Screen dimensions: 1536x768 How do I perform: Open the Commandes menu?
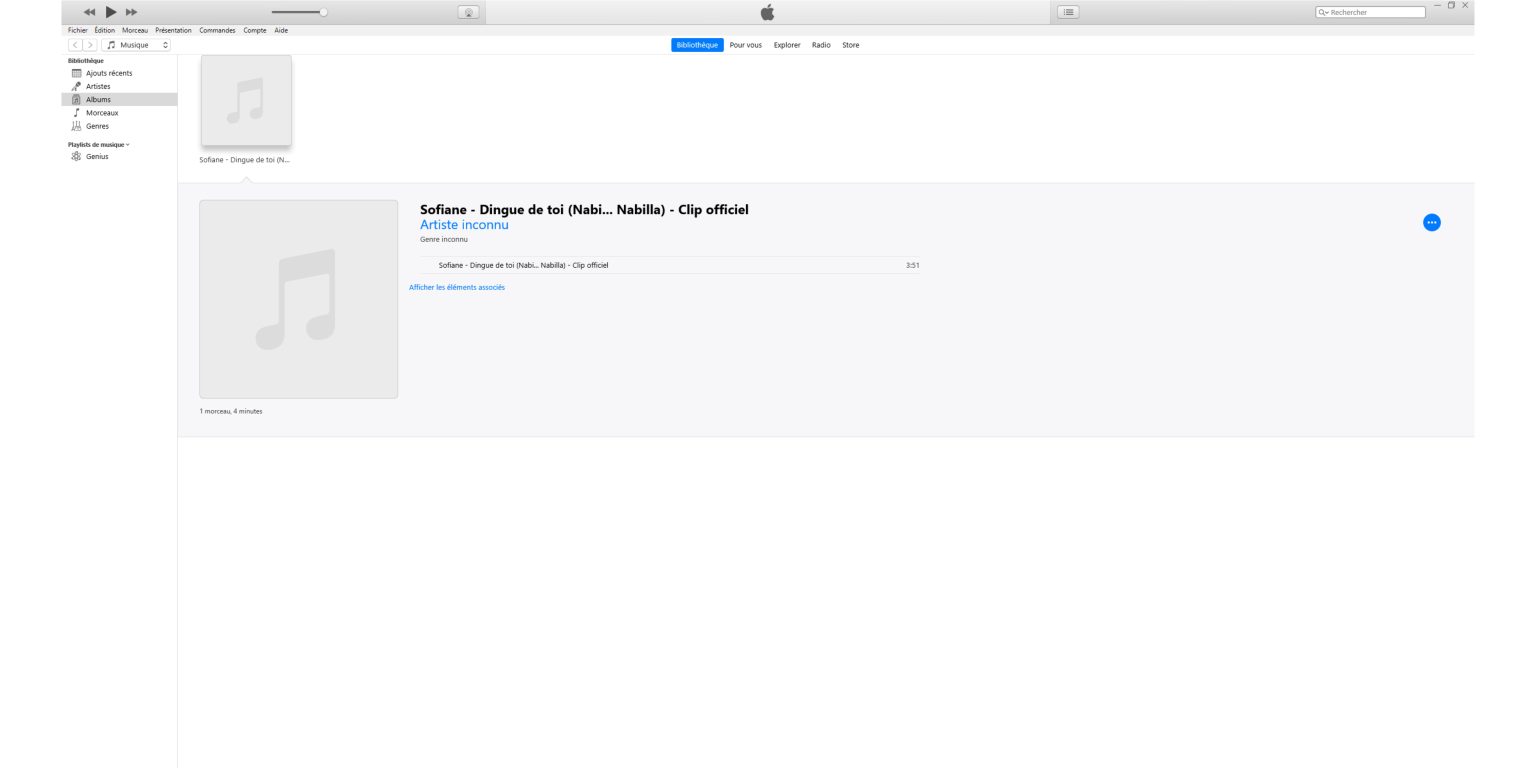217,30
